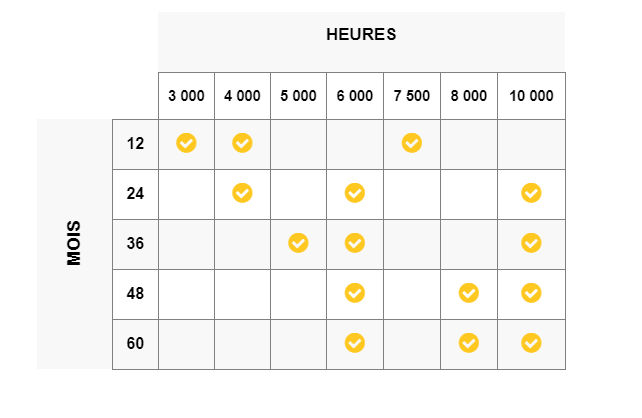Select the checkmark at 24 months, 4 000 hours

click(x=242, y=193)
